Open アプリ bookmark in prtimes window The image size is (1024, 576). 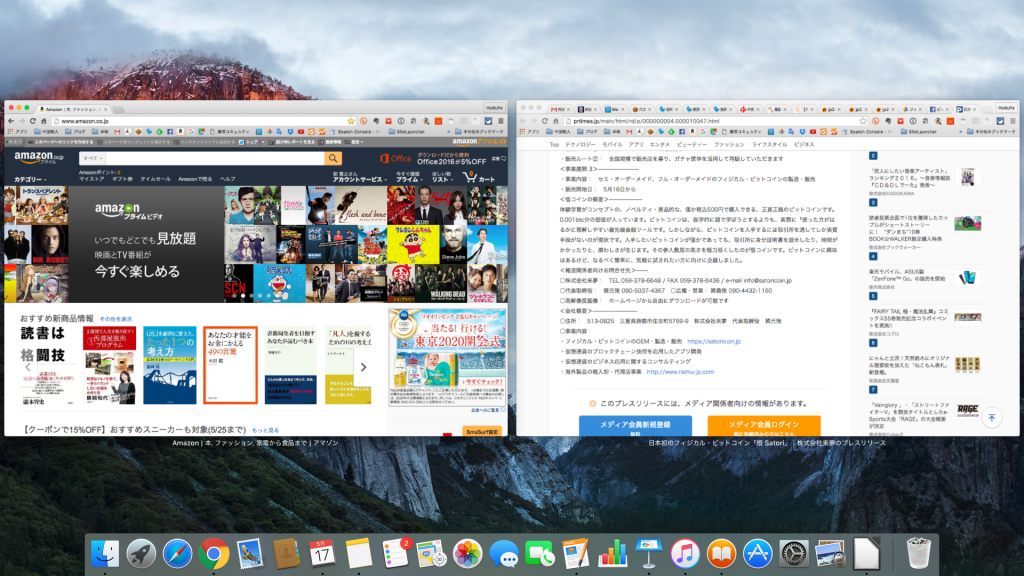pos(529,131)
